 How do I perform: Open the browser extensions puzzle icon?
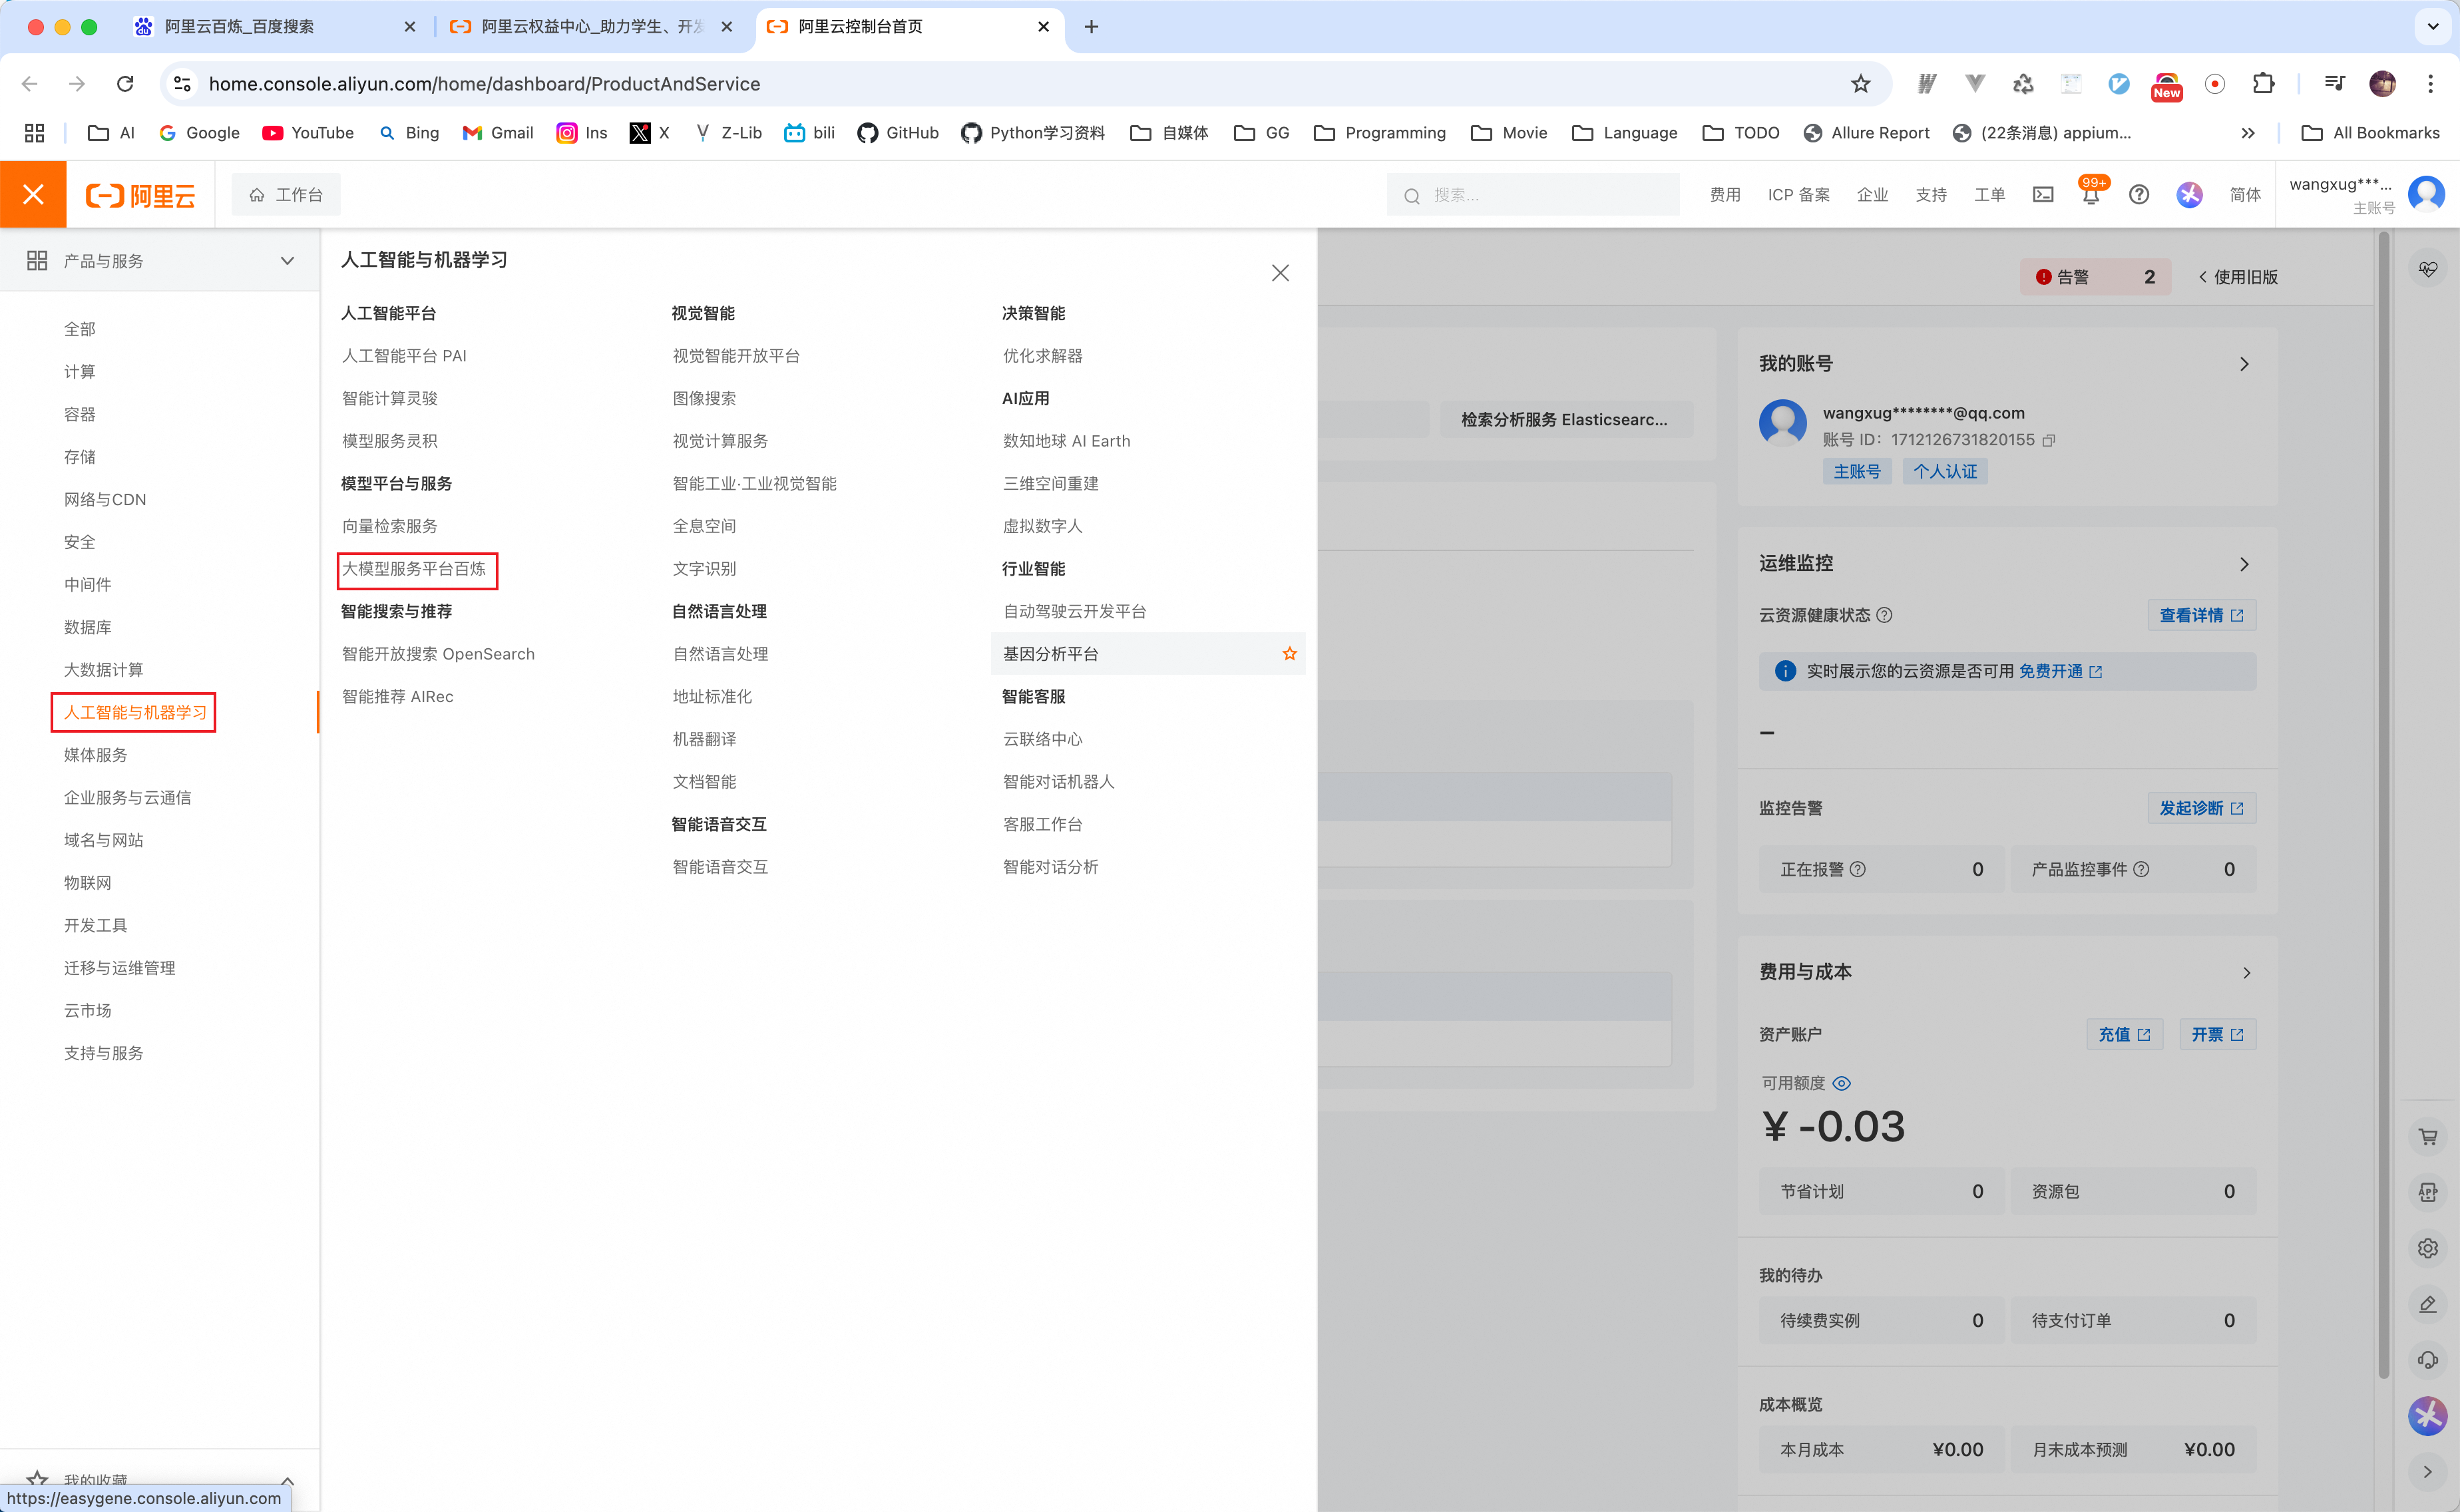click(2263, 84)
